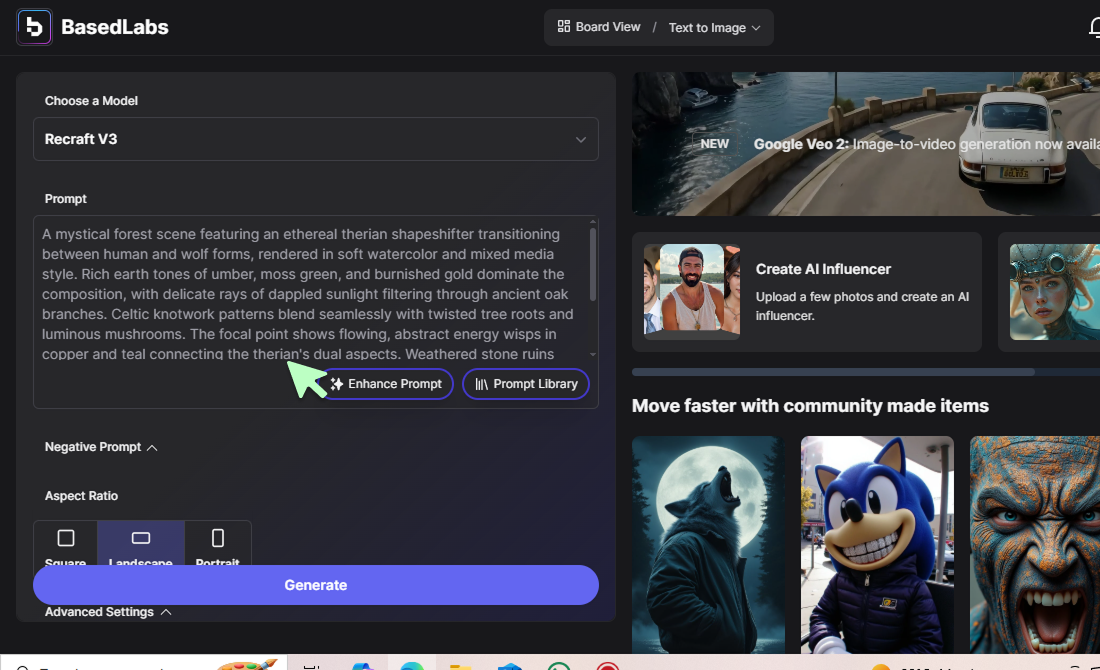Click the sparkle icon on Enhance Prompt
Screen dimensions: 1100x670
[337, 384]
